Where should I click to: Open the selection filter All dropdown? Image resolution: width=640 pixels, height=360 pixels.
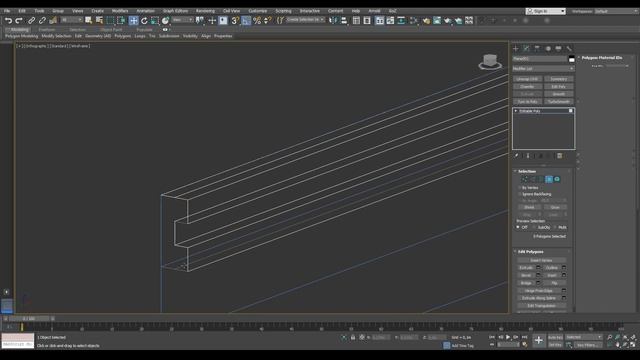71,20
